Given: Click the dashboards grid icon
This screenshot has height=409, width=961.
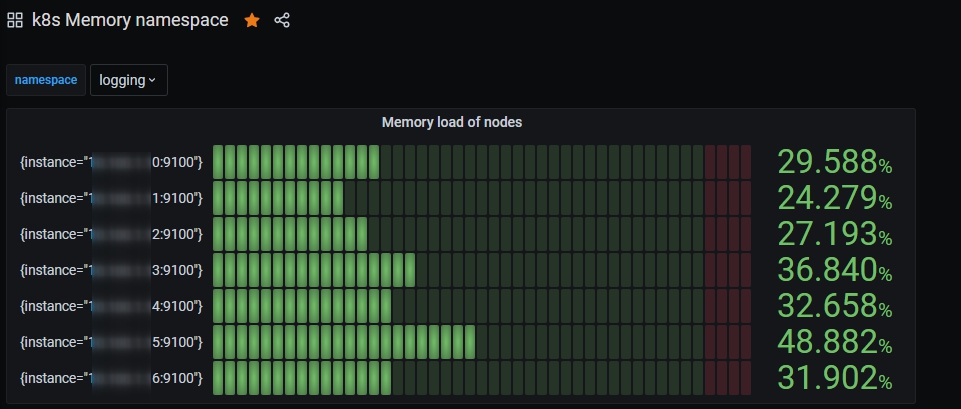Looking at the screenshot, I should coord(15,20).
